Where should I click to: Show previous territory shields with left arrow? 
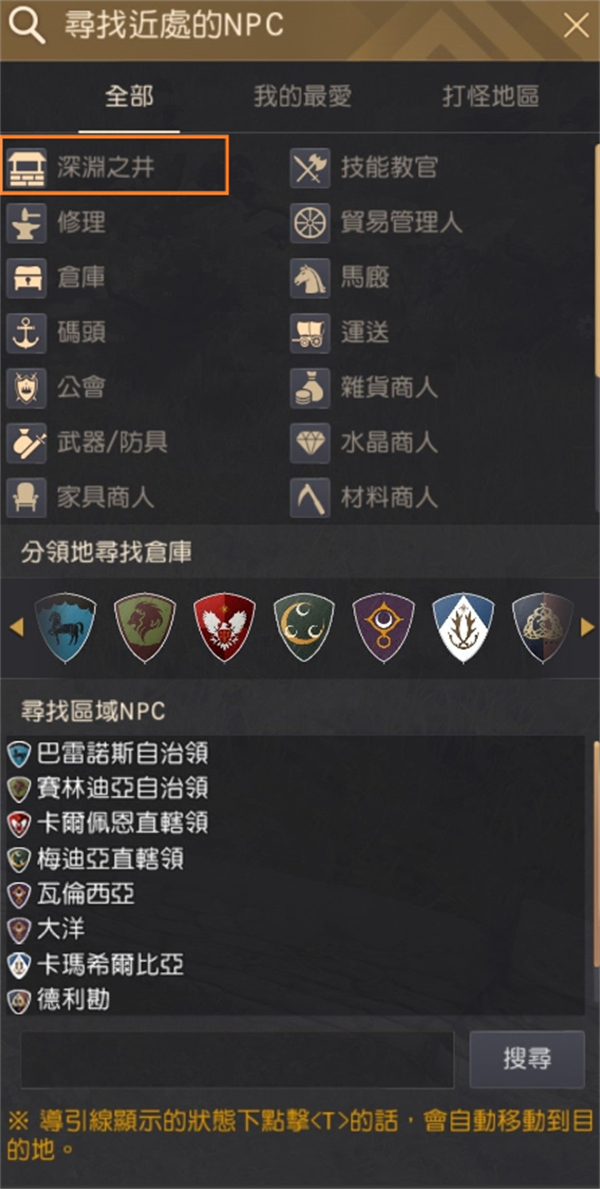click(x=17, y=628)
